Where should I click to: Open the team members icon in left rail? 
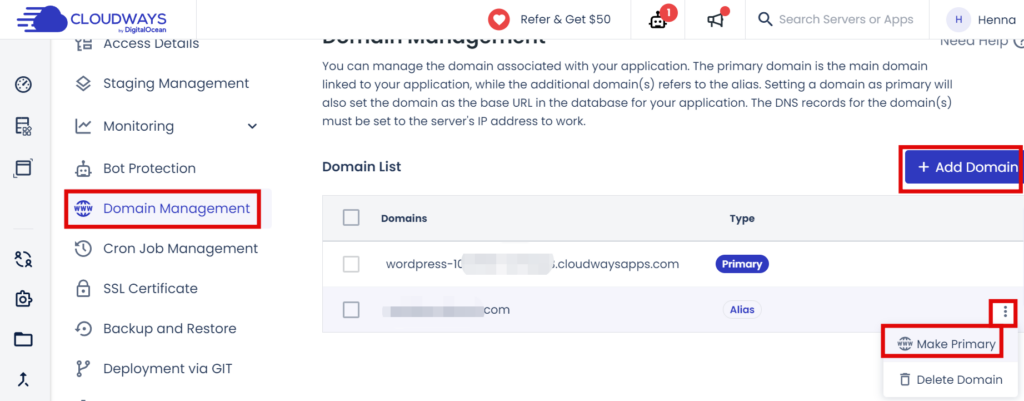click(24, 259)
